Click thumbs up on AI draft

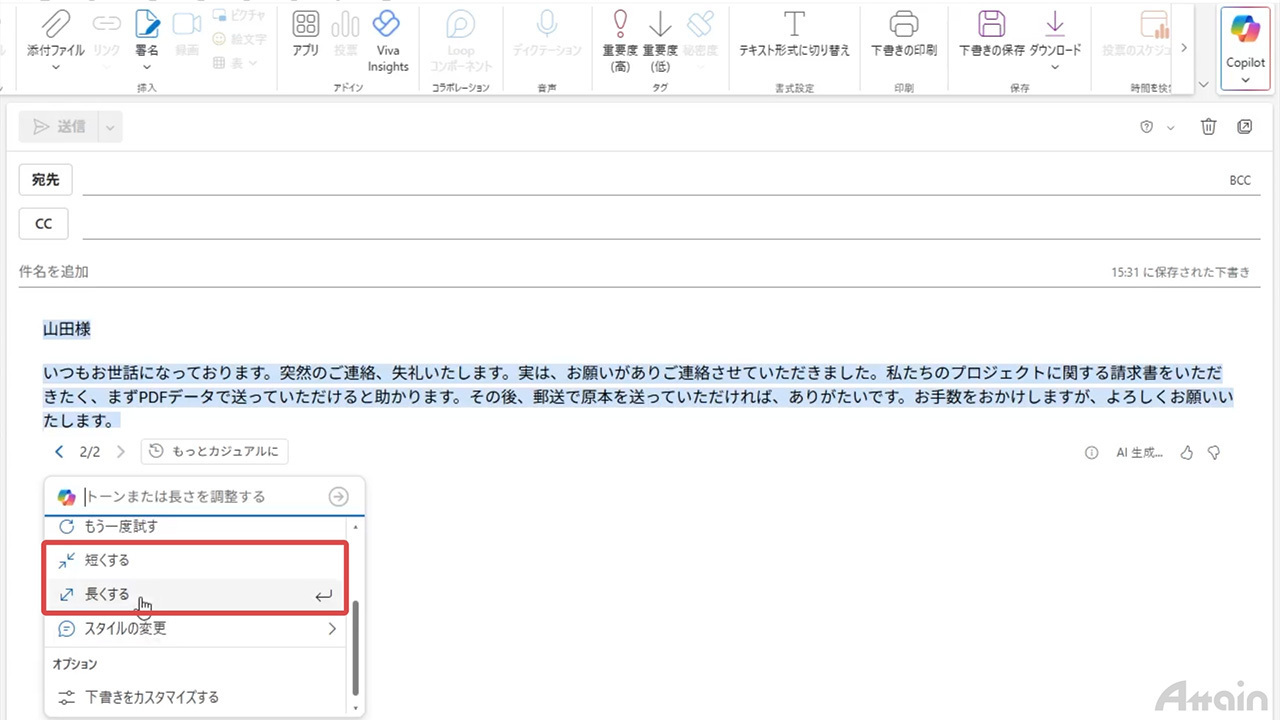click(1187, 453)
